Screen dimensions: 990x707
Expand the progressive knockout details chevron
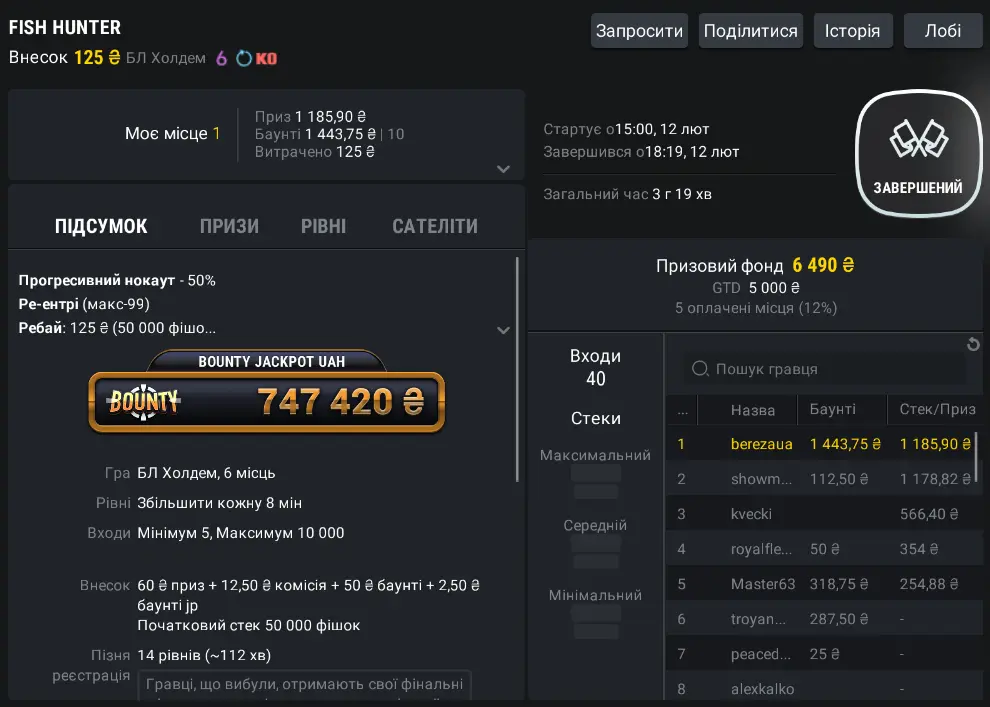tap(503, 329)
